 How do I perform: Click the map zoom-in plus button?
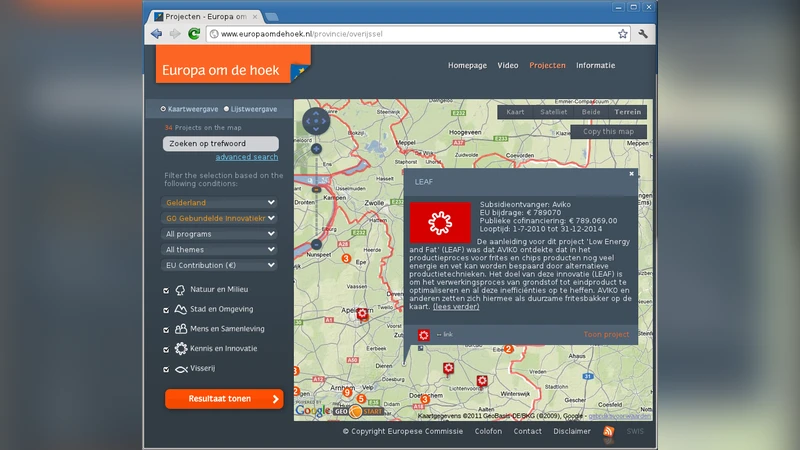[316, 149]
